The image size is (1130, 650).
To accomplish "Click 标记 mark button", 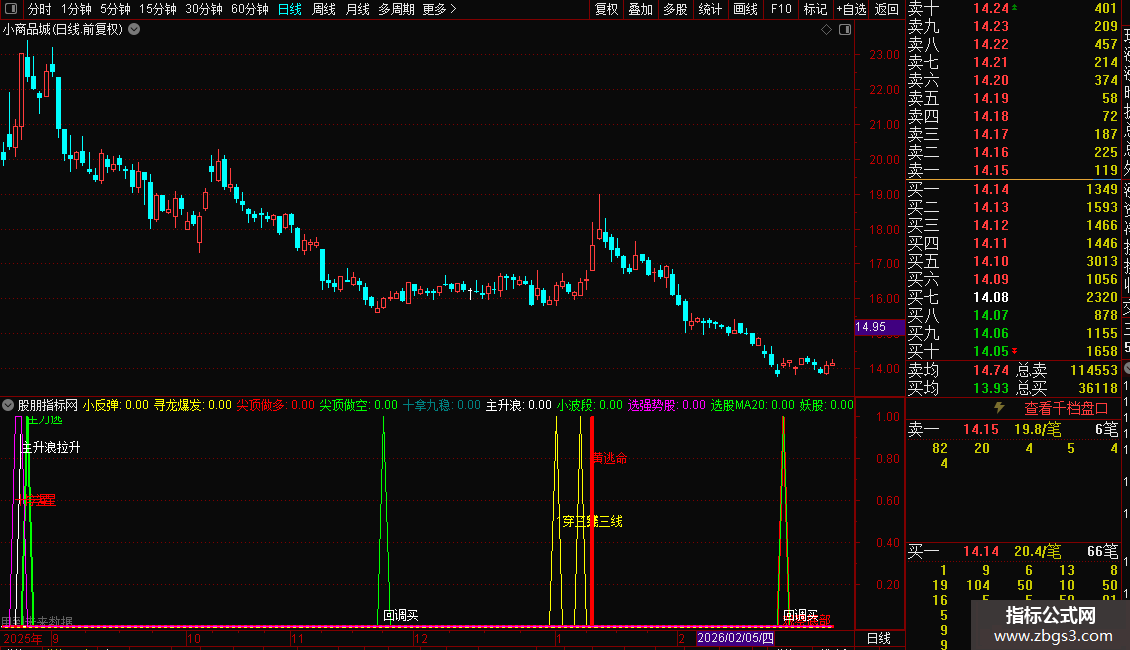I will tap(815, 9).
